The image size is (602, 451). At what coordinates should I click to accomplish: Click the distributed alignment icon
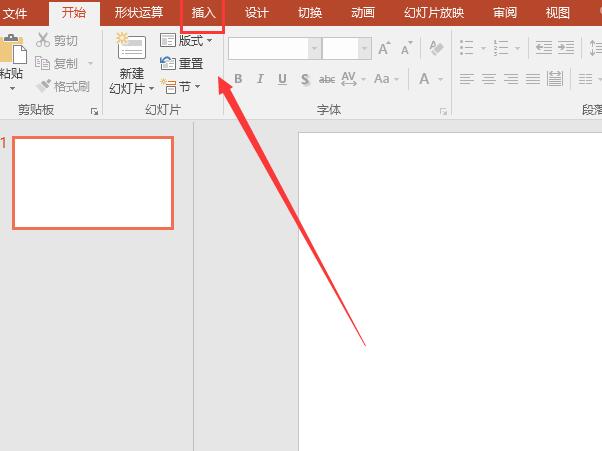tap(555, 79)
